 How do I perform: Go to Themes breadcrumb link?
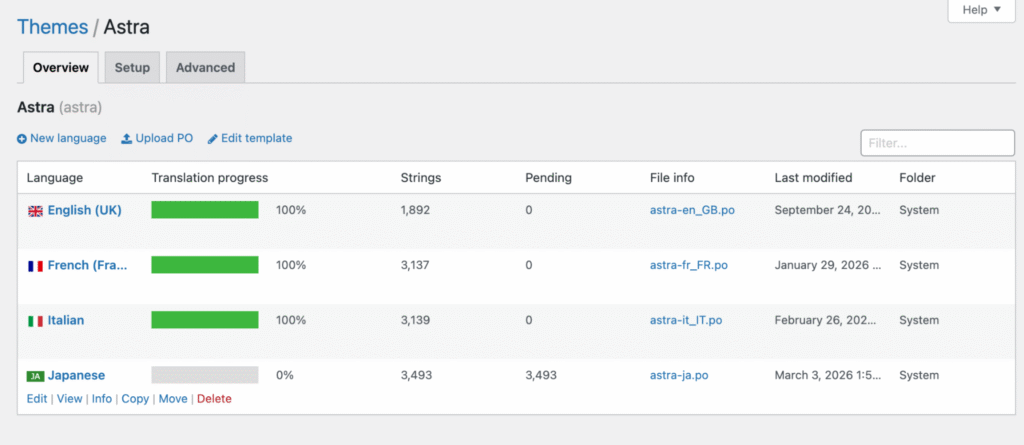52,27
